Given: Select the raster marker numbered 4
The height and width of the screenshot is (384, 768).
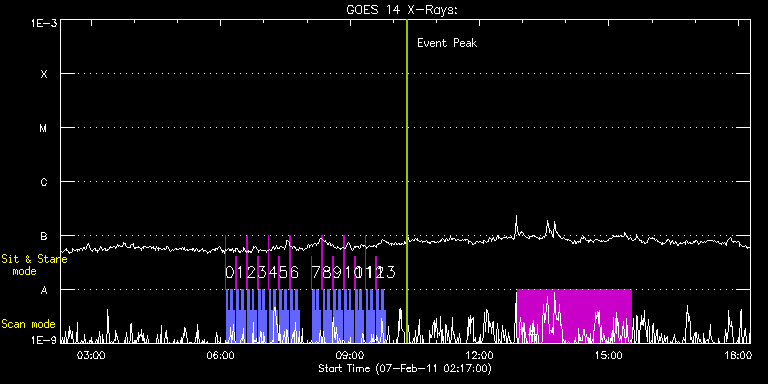Looking at the screenshot, I should pyautogui.click(x=273, y=272).
